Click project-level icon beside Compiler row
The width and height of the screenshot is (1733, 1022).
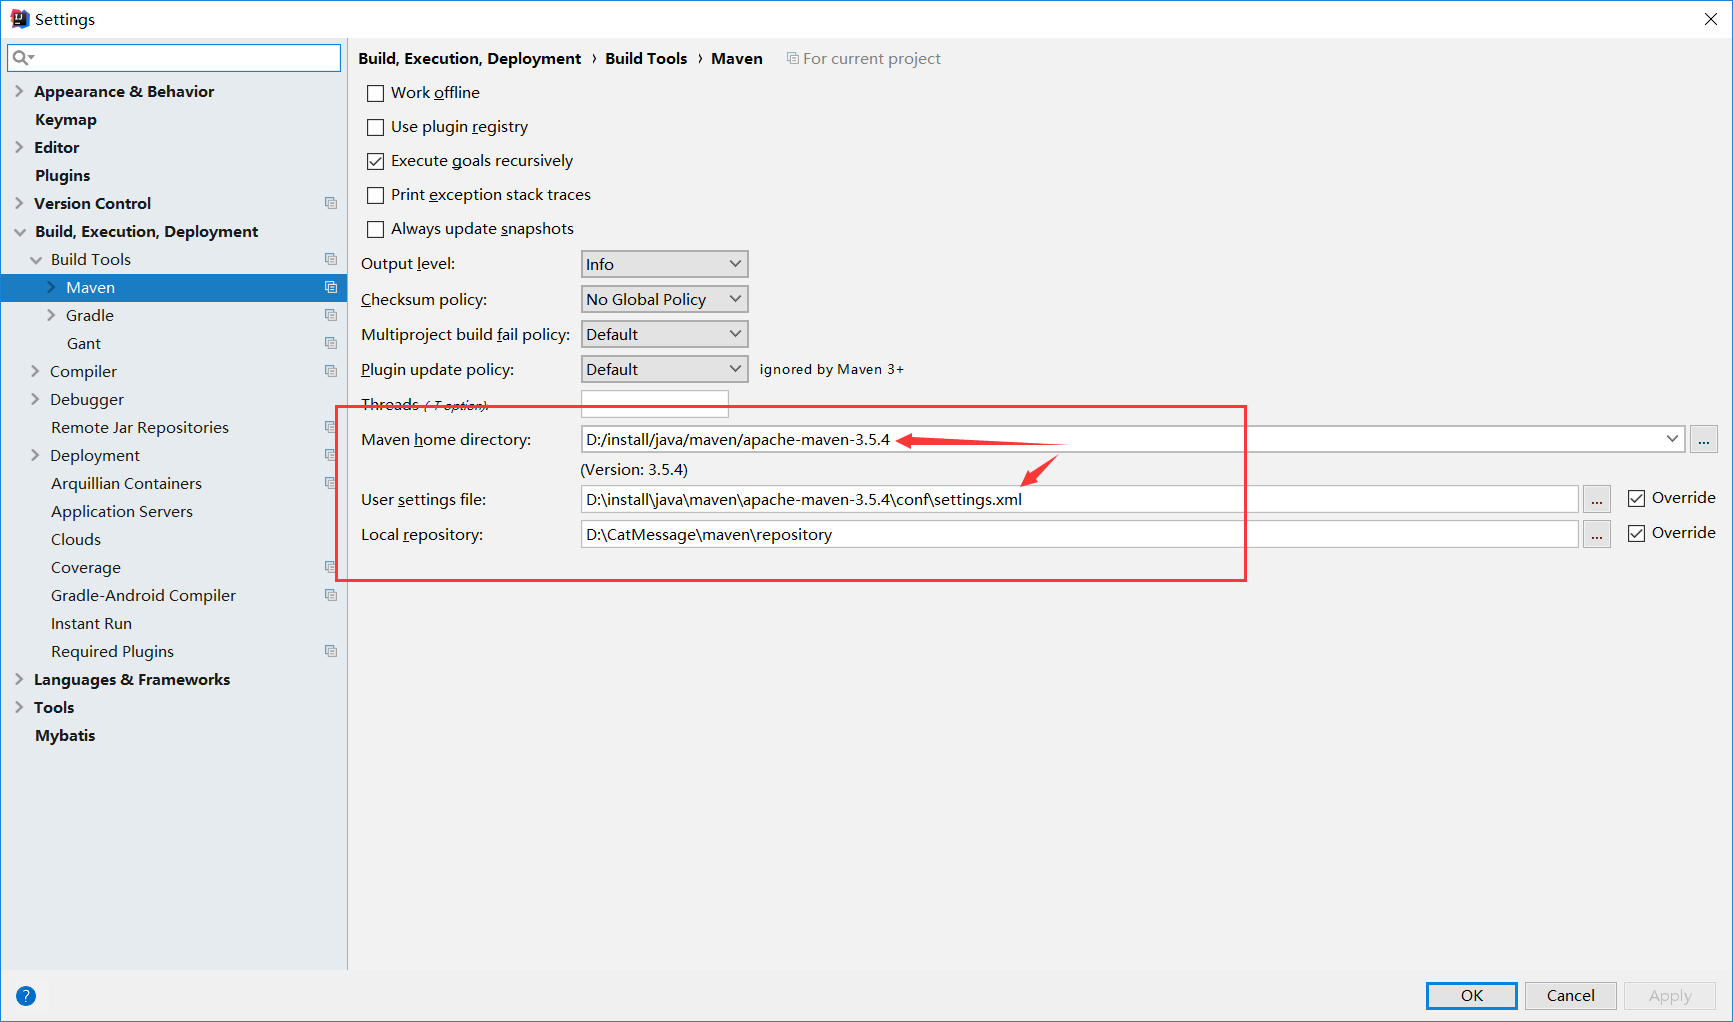331,371
